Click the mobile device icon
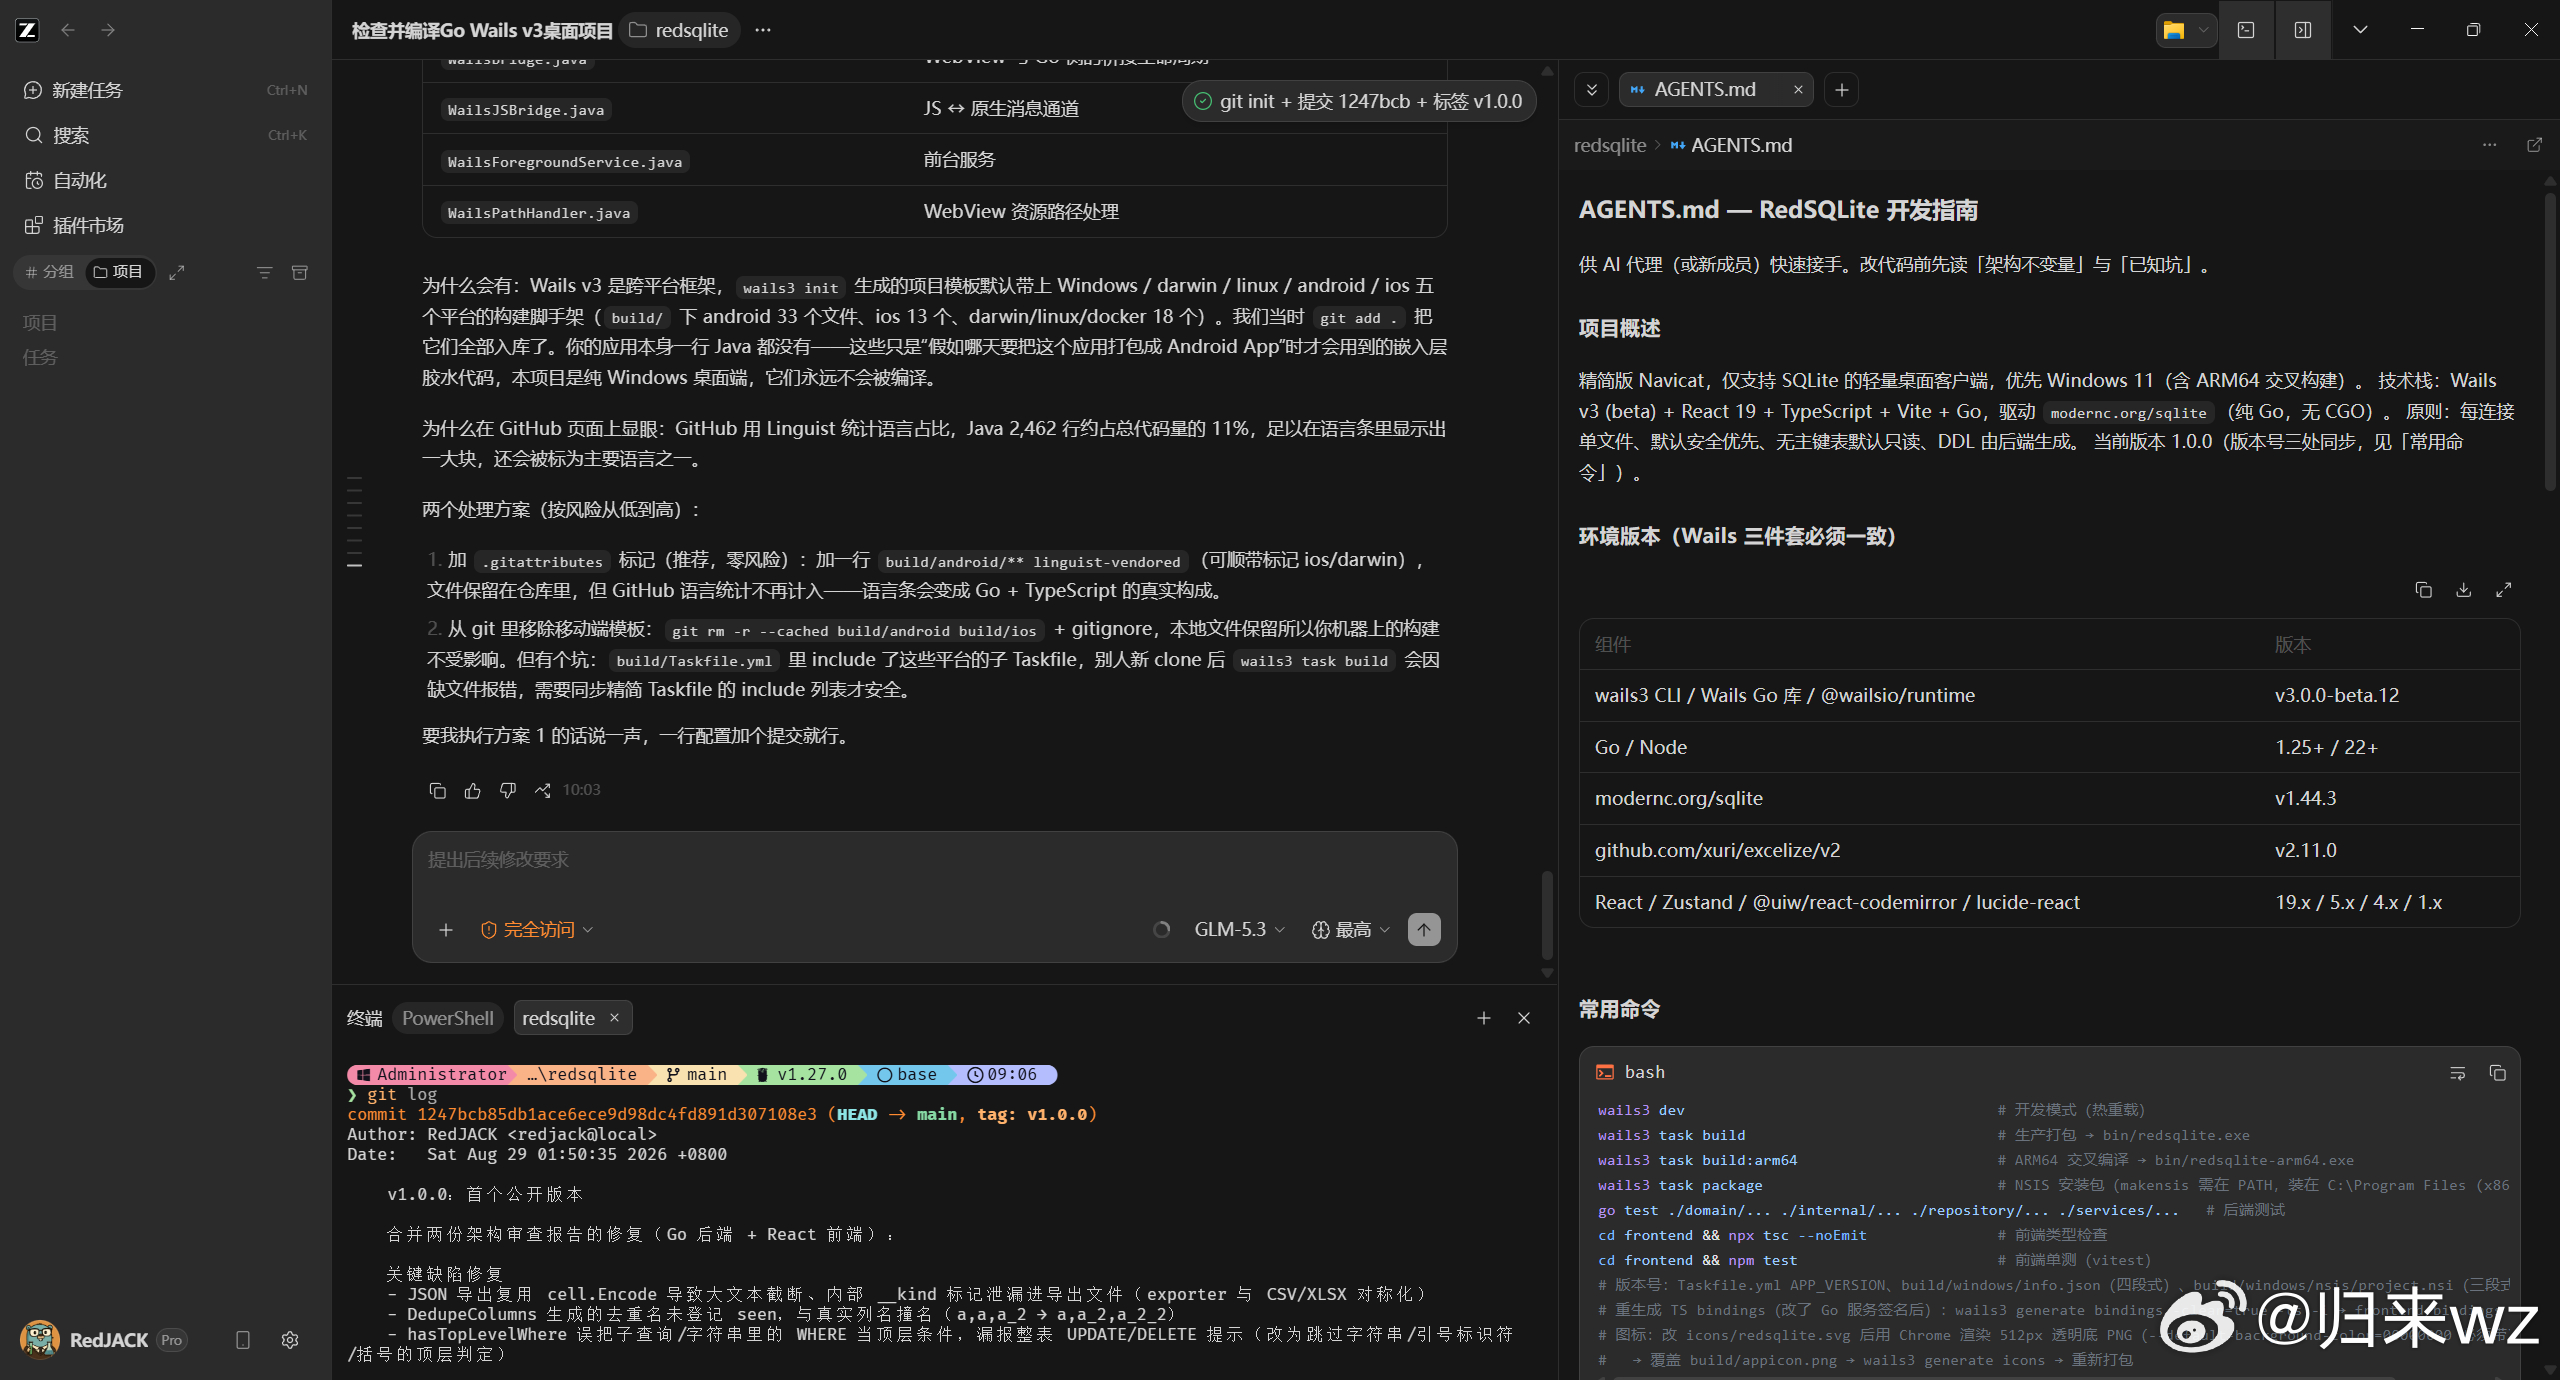Image resolution: width=2560 pixels, height=1380 pixels. pyautogui.click(x=242, y=1340)
